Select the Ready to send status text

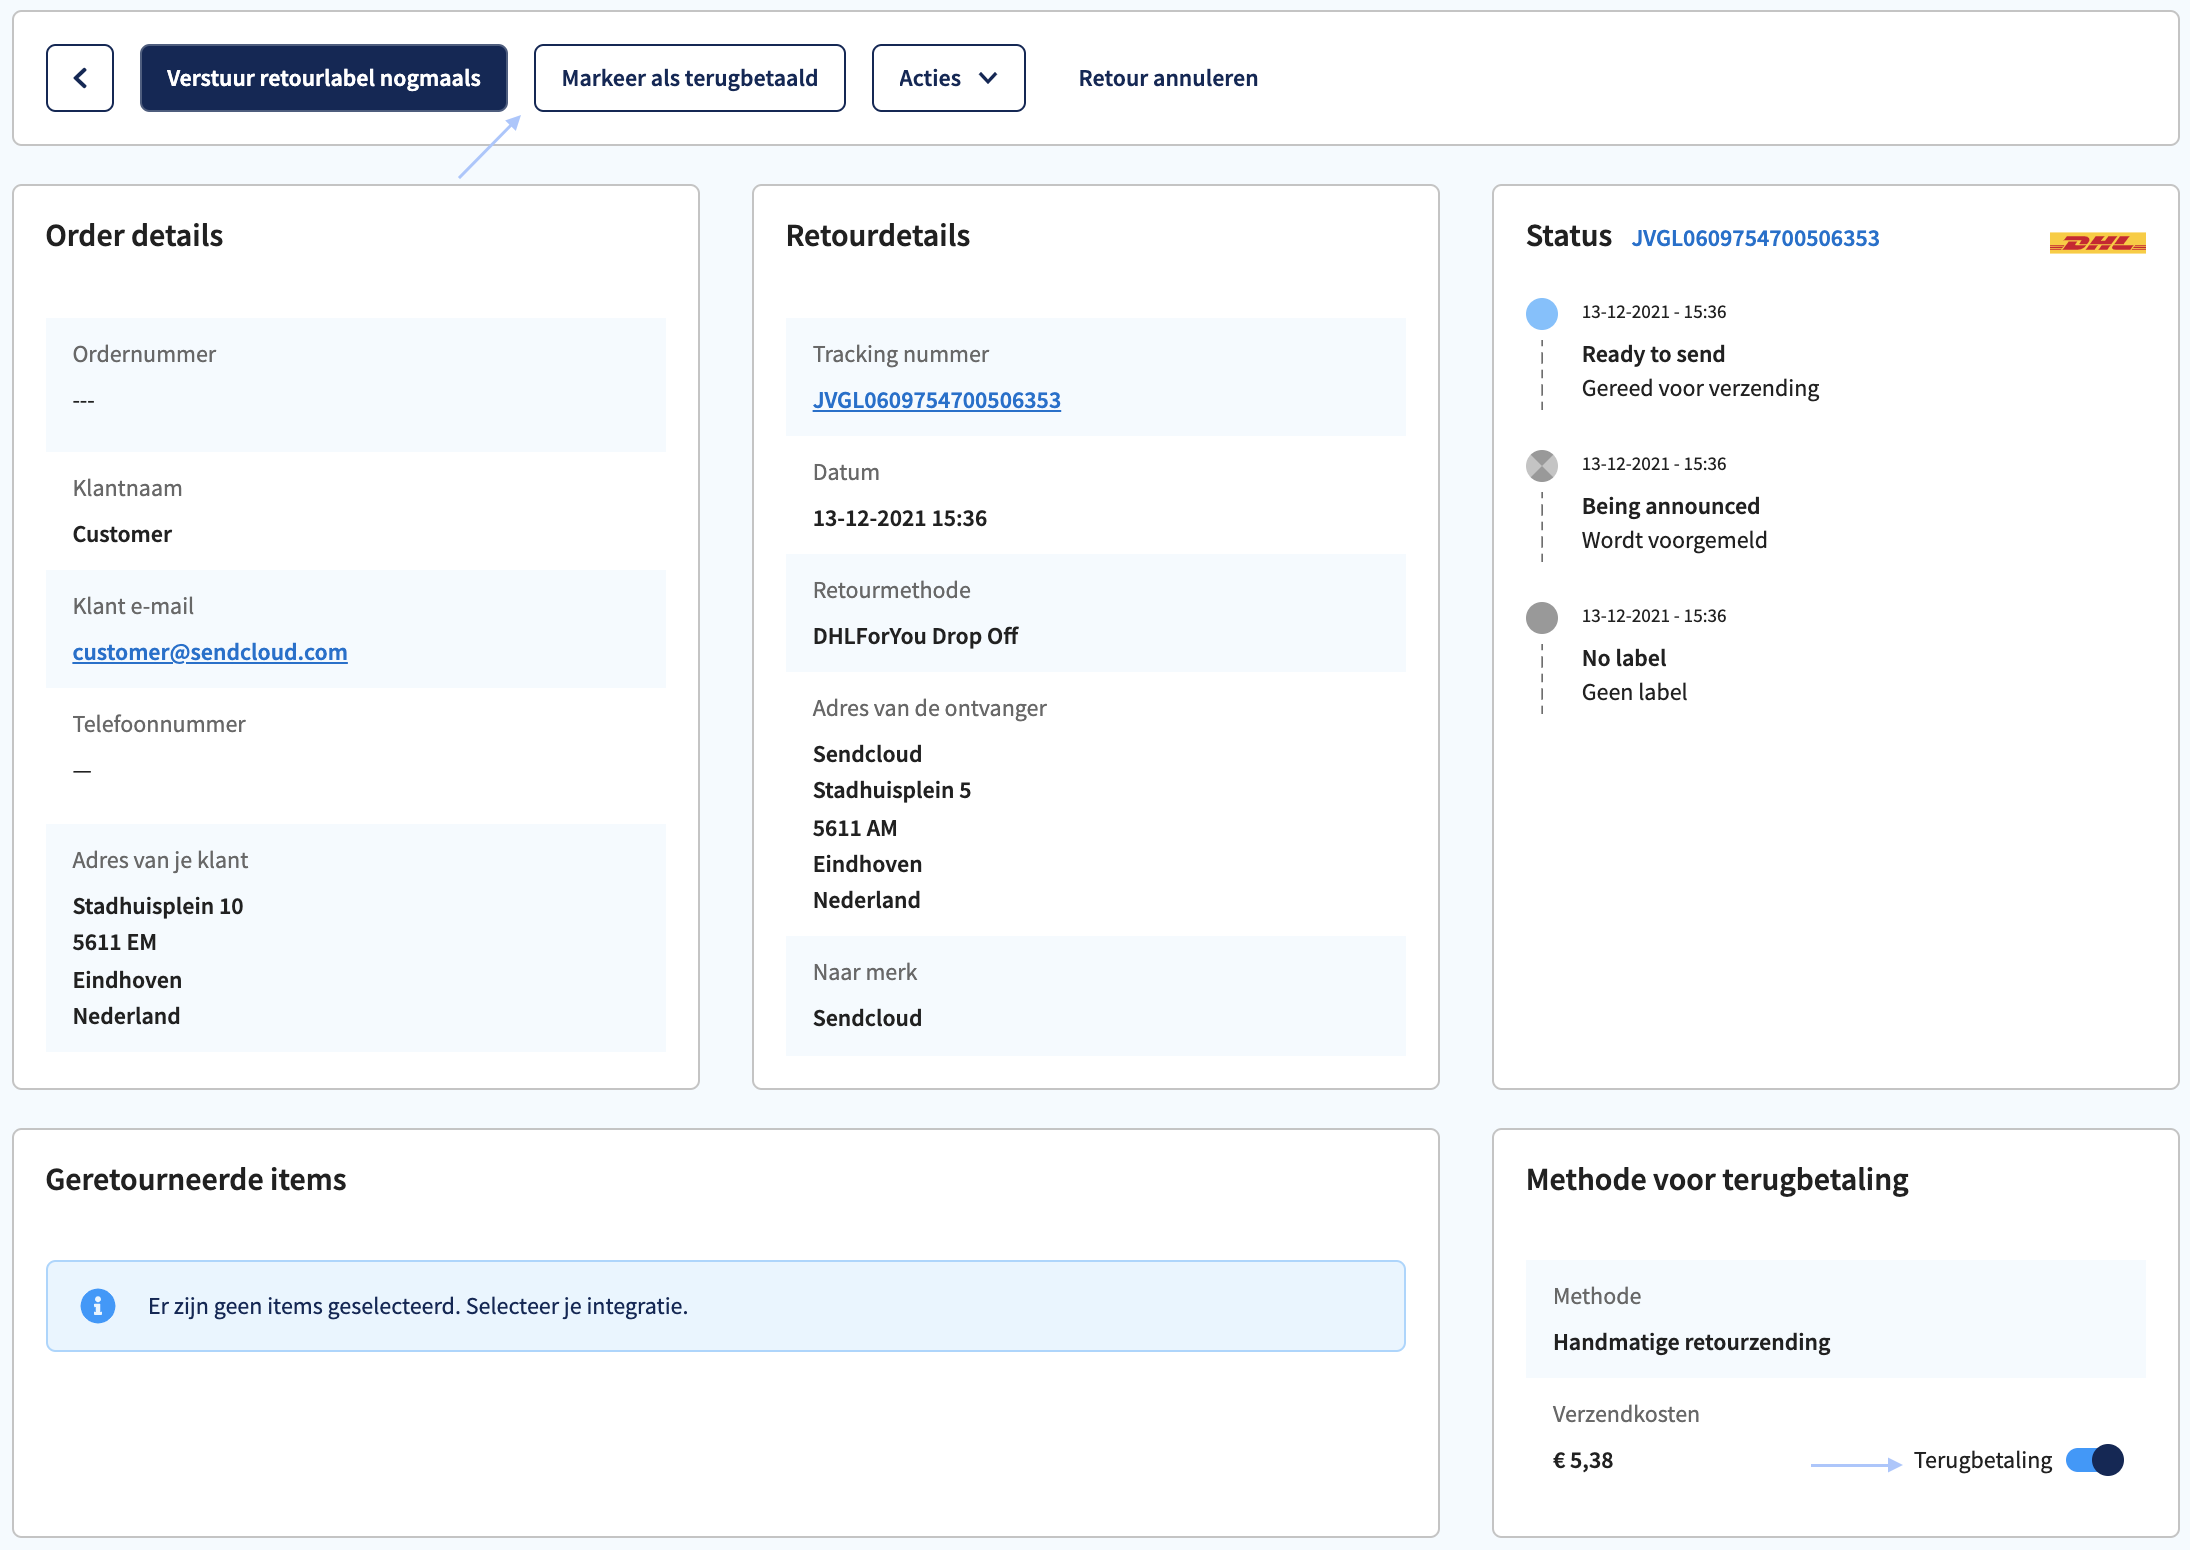coord(1653,354)
